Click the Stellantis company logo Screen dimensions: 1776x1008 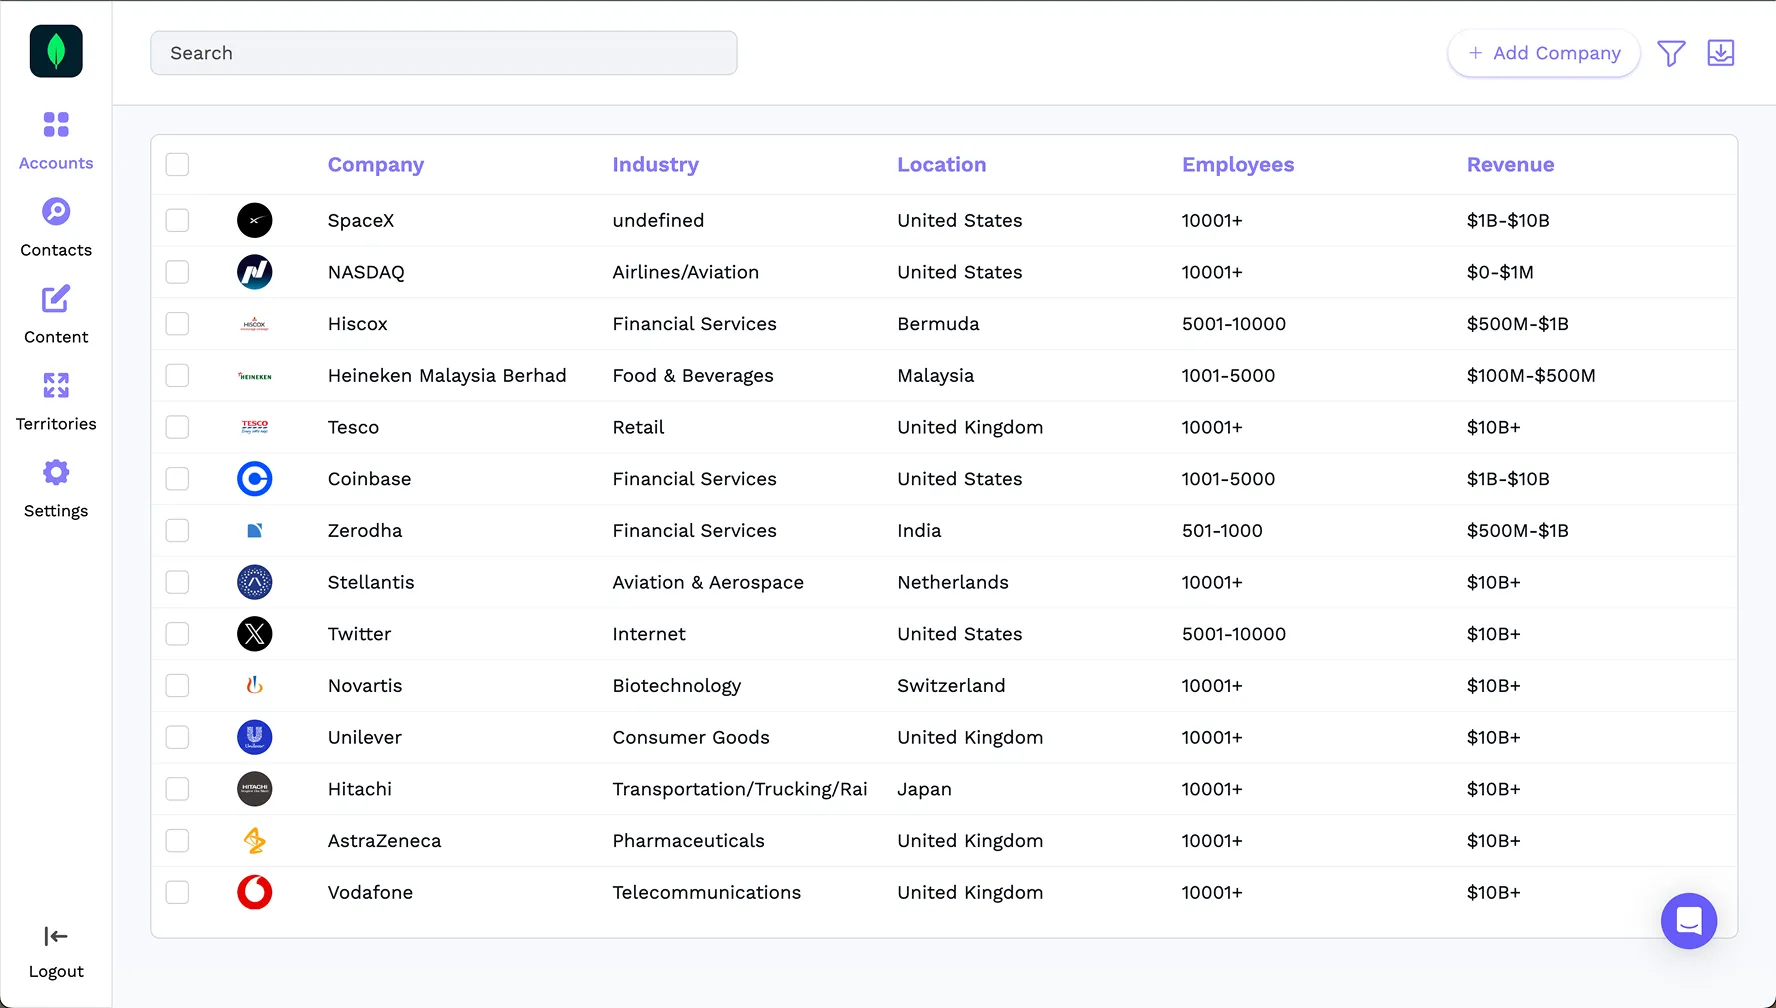[x=255, y=582]
